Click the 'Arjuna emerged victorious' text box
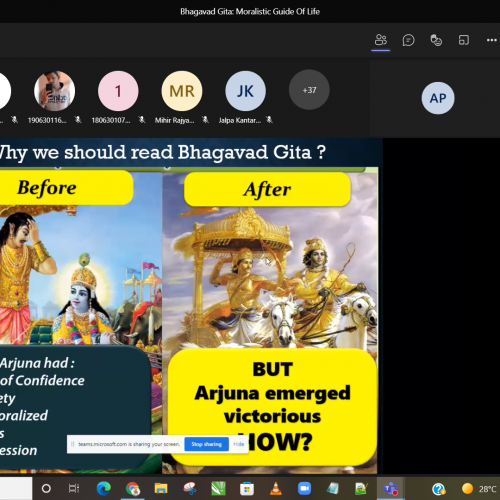The height and width of the screenshot is (500, 500). click(x=272, y=407)
